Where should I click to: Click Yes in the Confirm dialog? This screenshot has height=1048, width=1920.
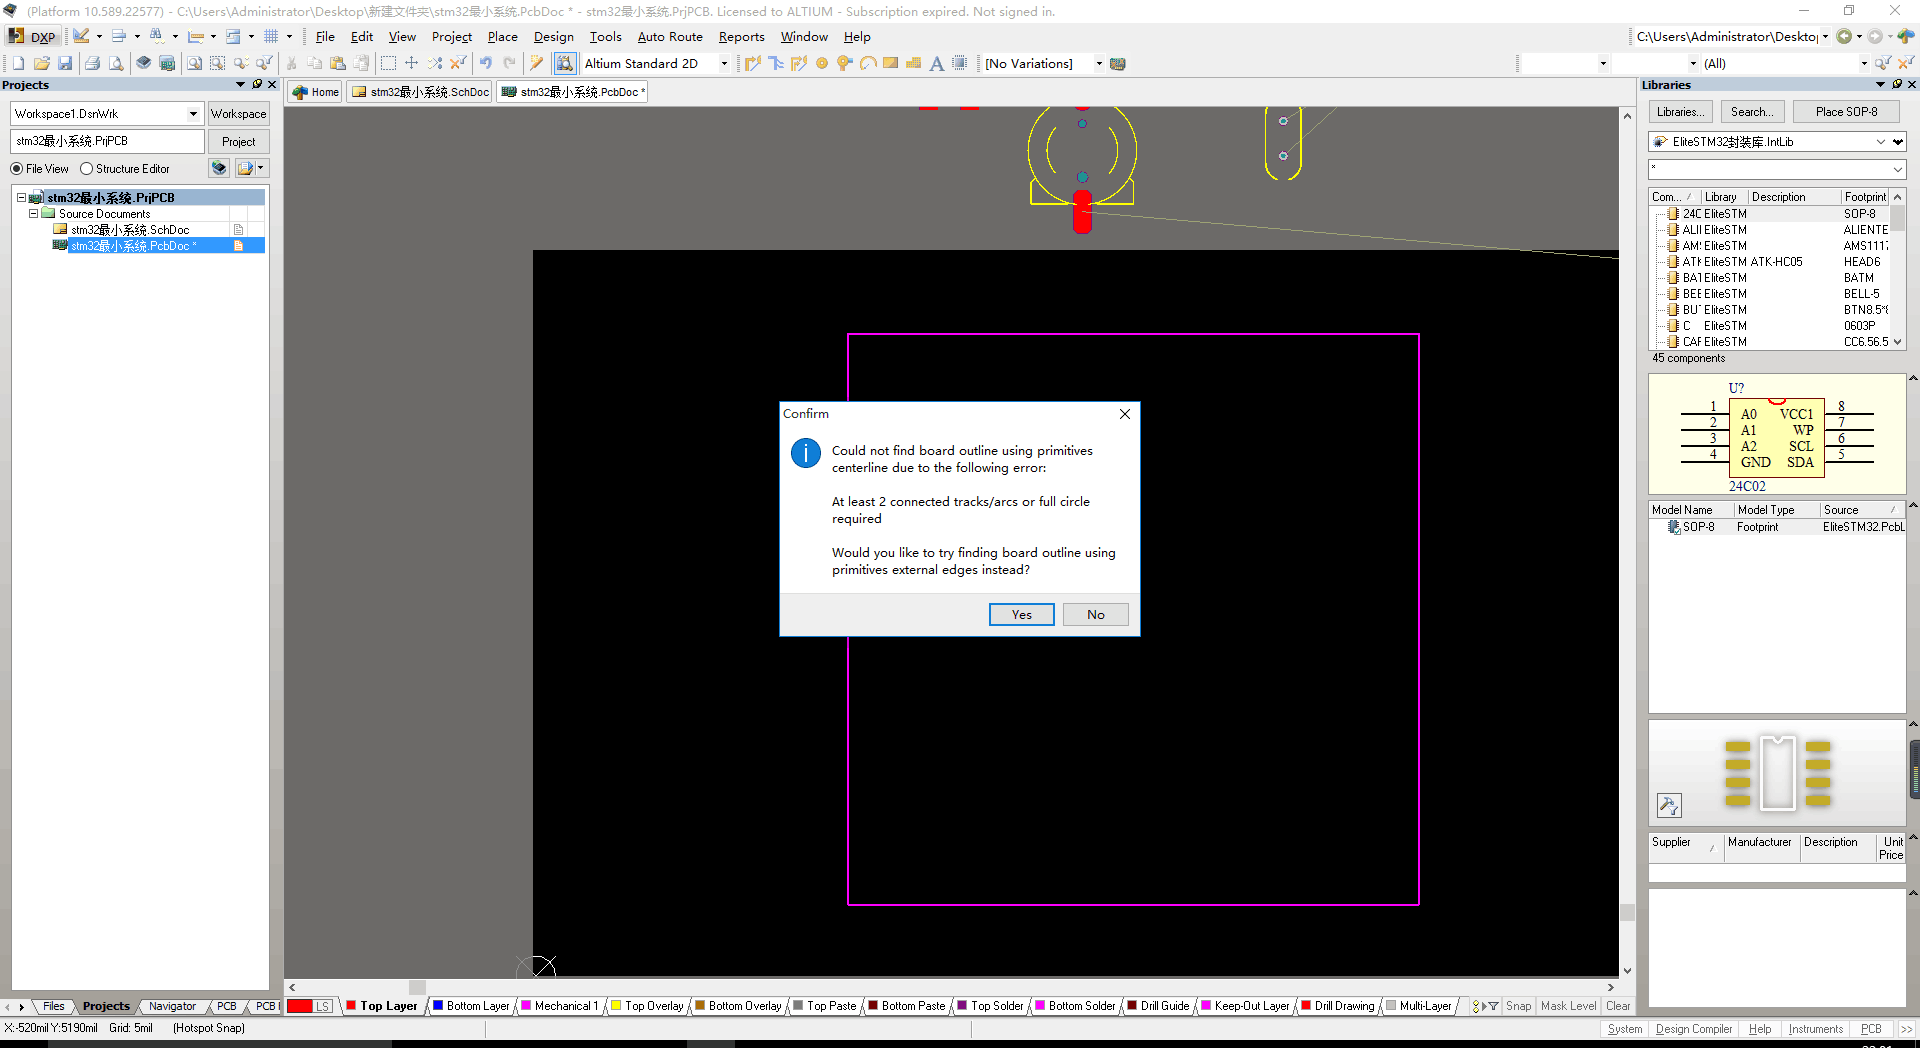[1021, 614]
